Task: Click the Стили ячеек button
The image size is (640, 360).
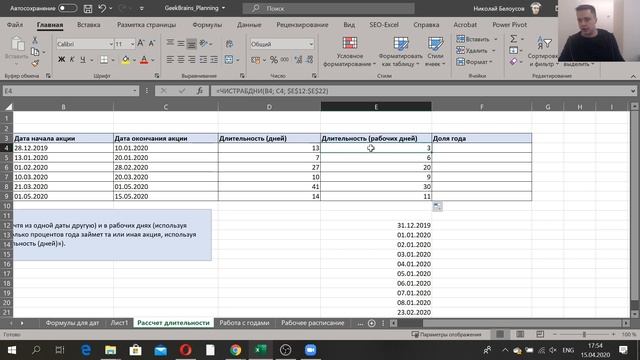Action: click(435, 52)
